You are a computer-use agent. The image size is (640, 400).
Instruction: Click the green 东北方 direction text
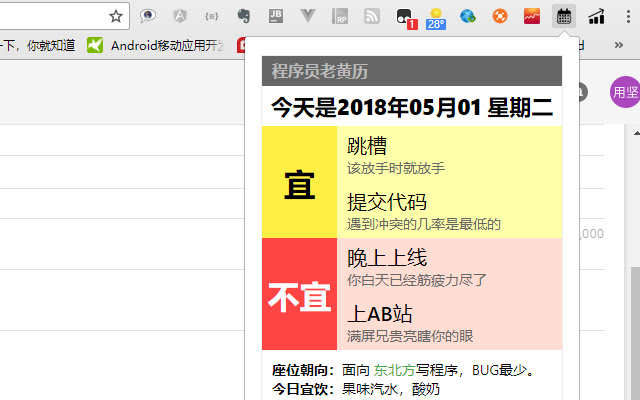[394, 370]
